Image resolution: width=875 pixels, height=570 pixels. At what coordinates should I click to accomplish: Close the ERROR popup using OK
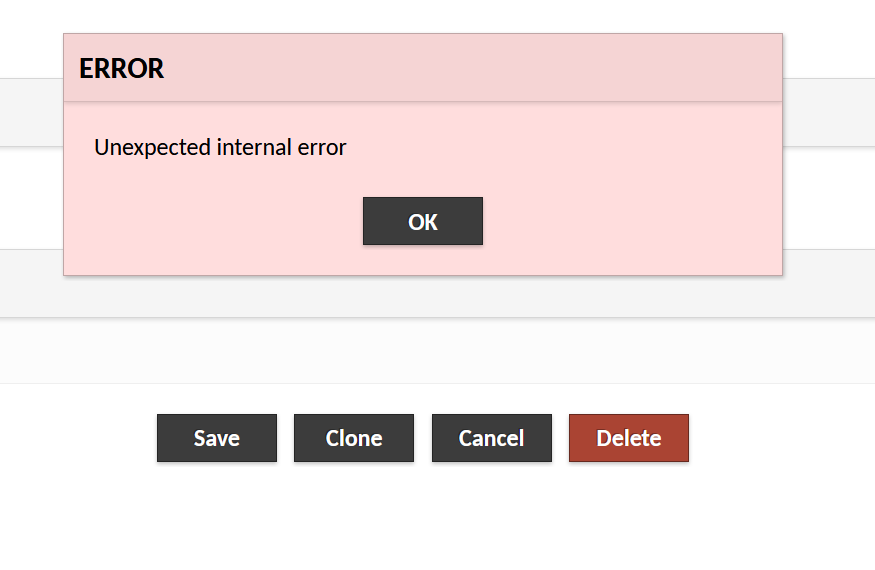422,221
